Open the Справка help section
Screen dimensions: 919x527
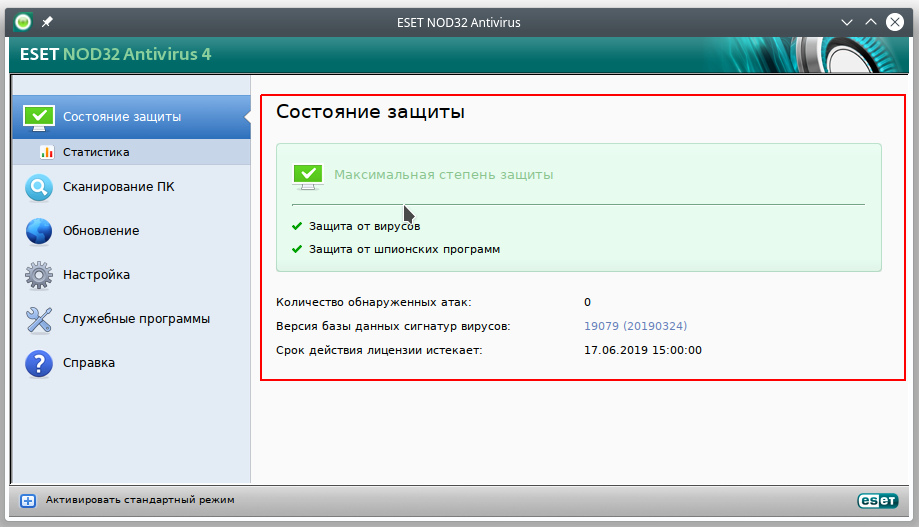point(89,363)
